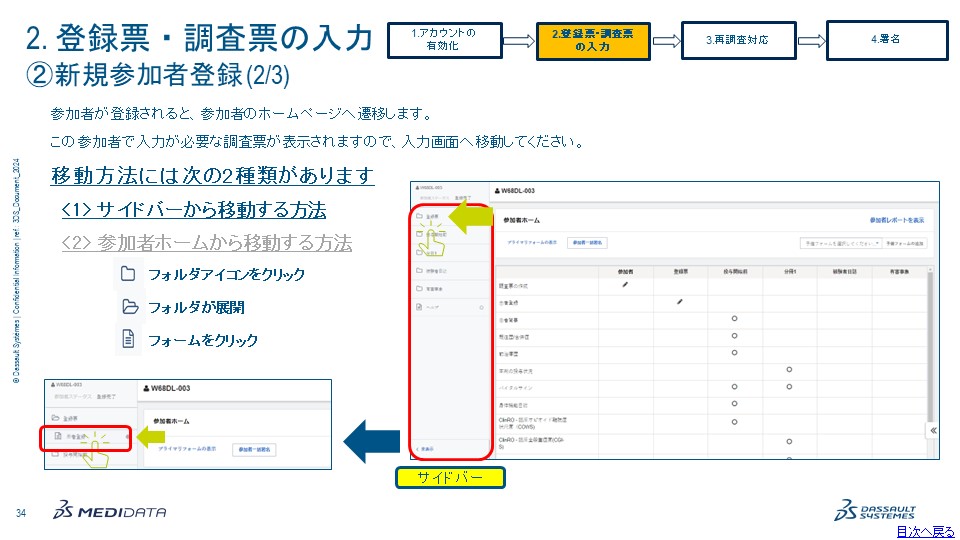
Task: Click the pencil icon in the 登録票 column
Action: [x=680, y=301]
